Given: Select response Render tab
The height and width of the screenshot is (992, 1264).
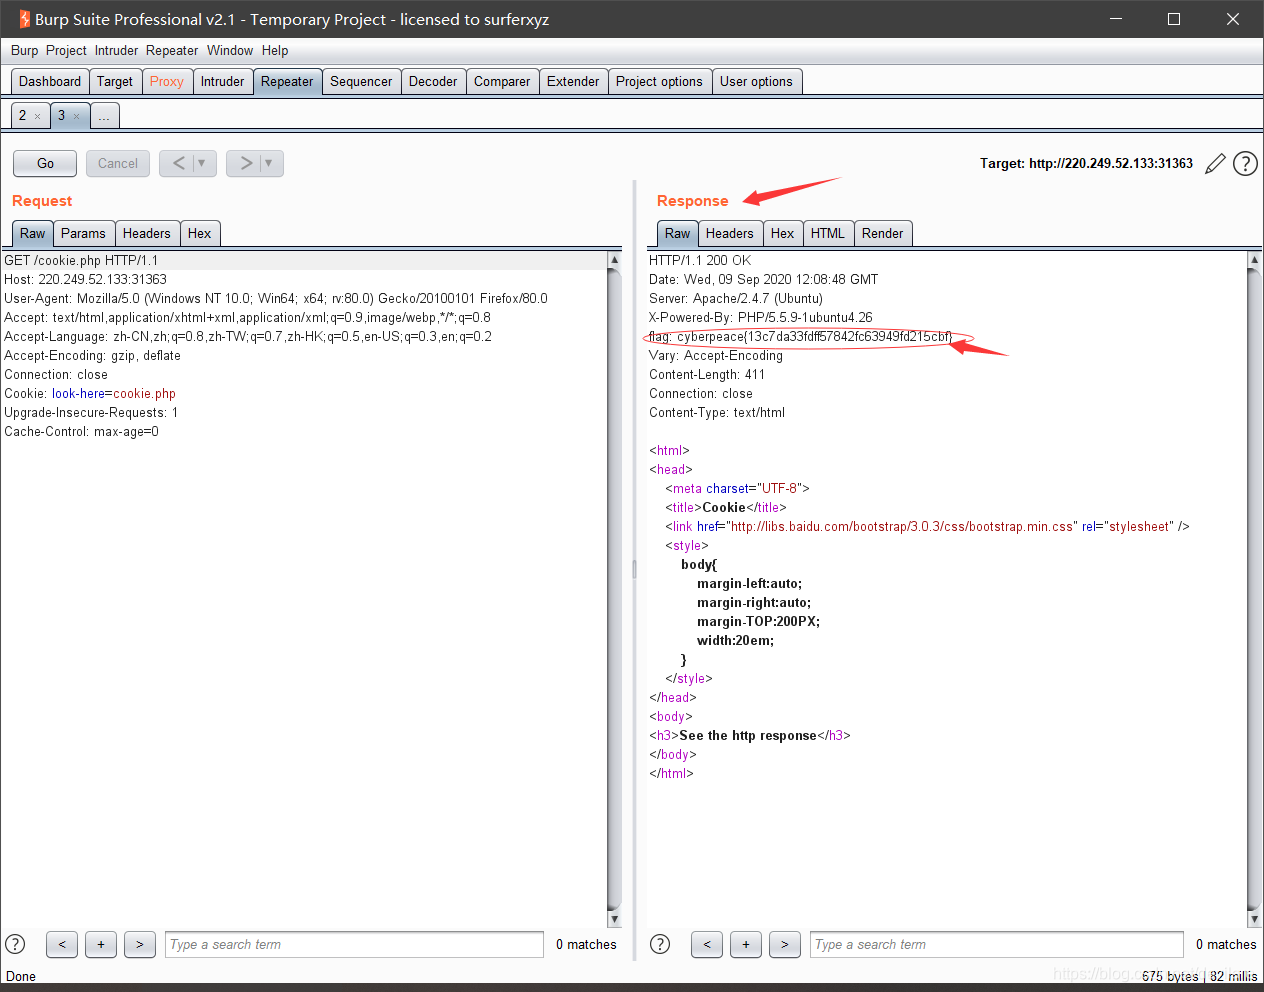Looking at the screenshot, I should (882, 234).
